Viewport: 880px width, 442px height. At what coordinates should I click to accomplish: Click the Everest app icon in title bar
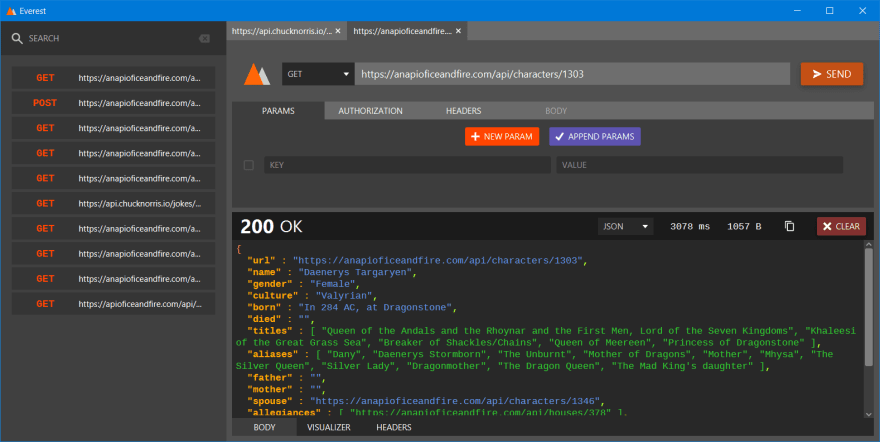[x=11, y=11]
